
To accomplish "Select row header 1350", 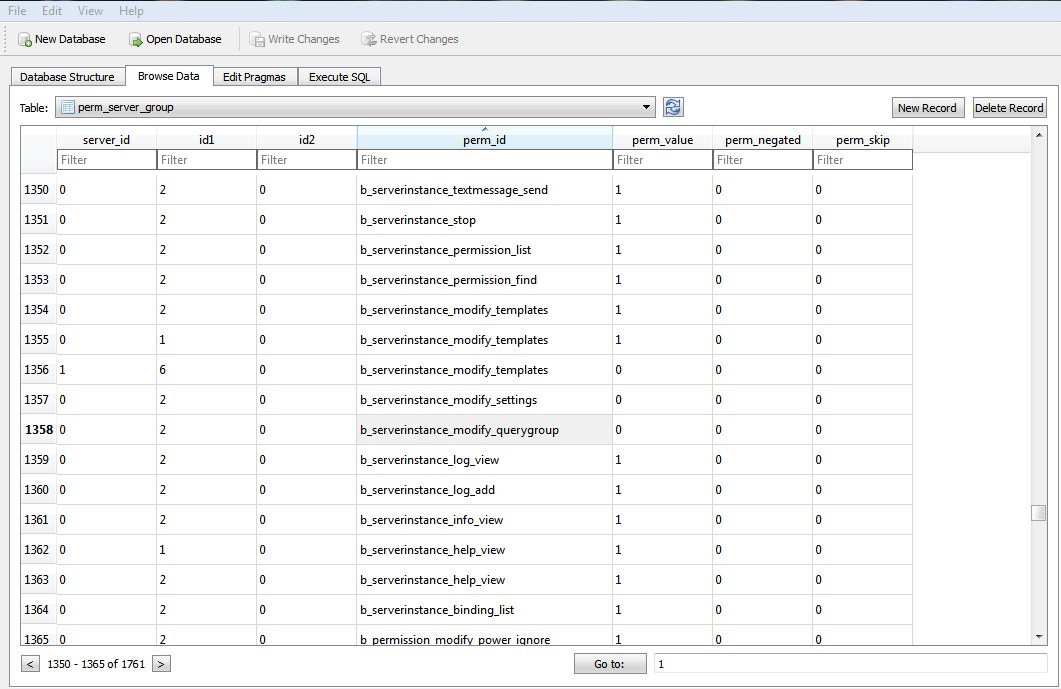I will click(38, 190).
